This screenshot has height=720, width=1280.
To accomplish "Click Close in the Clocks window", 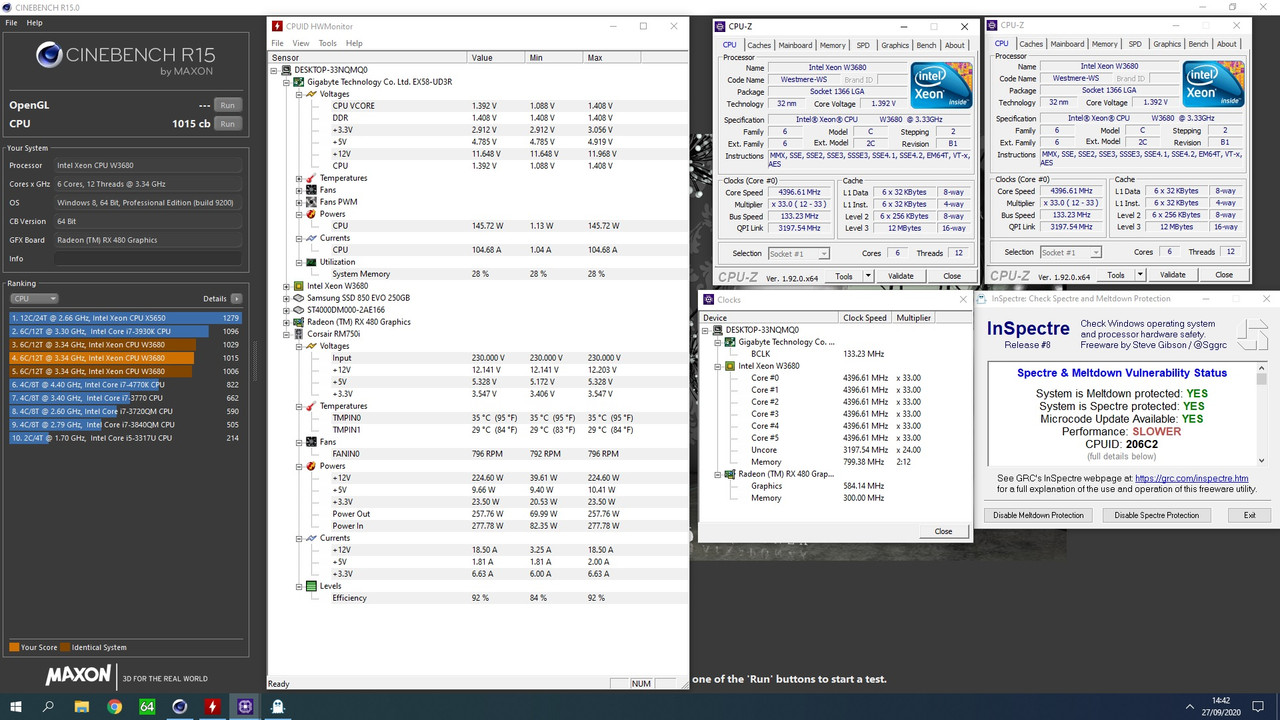I will (943, 531).
